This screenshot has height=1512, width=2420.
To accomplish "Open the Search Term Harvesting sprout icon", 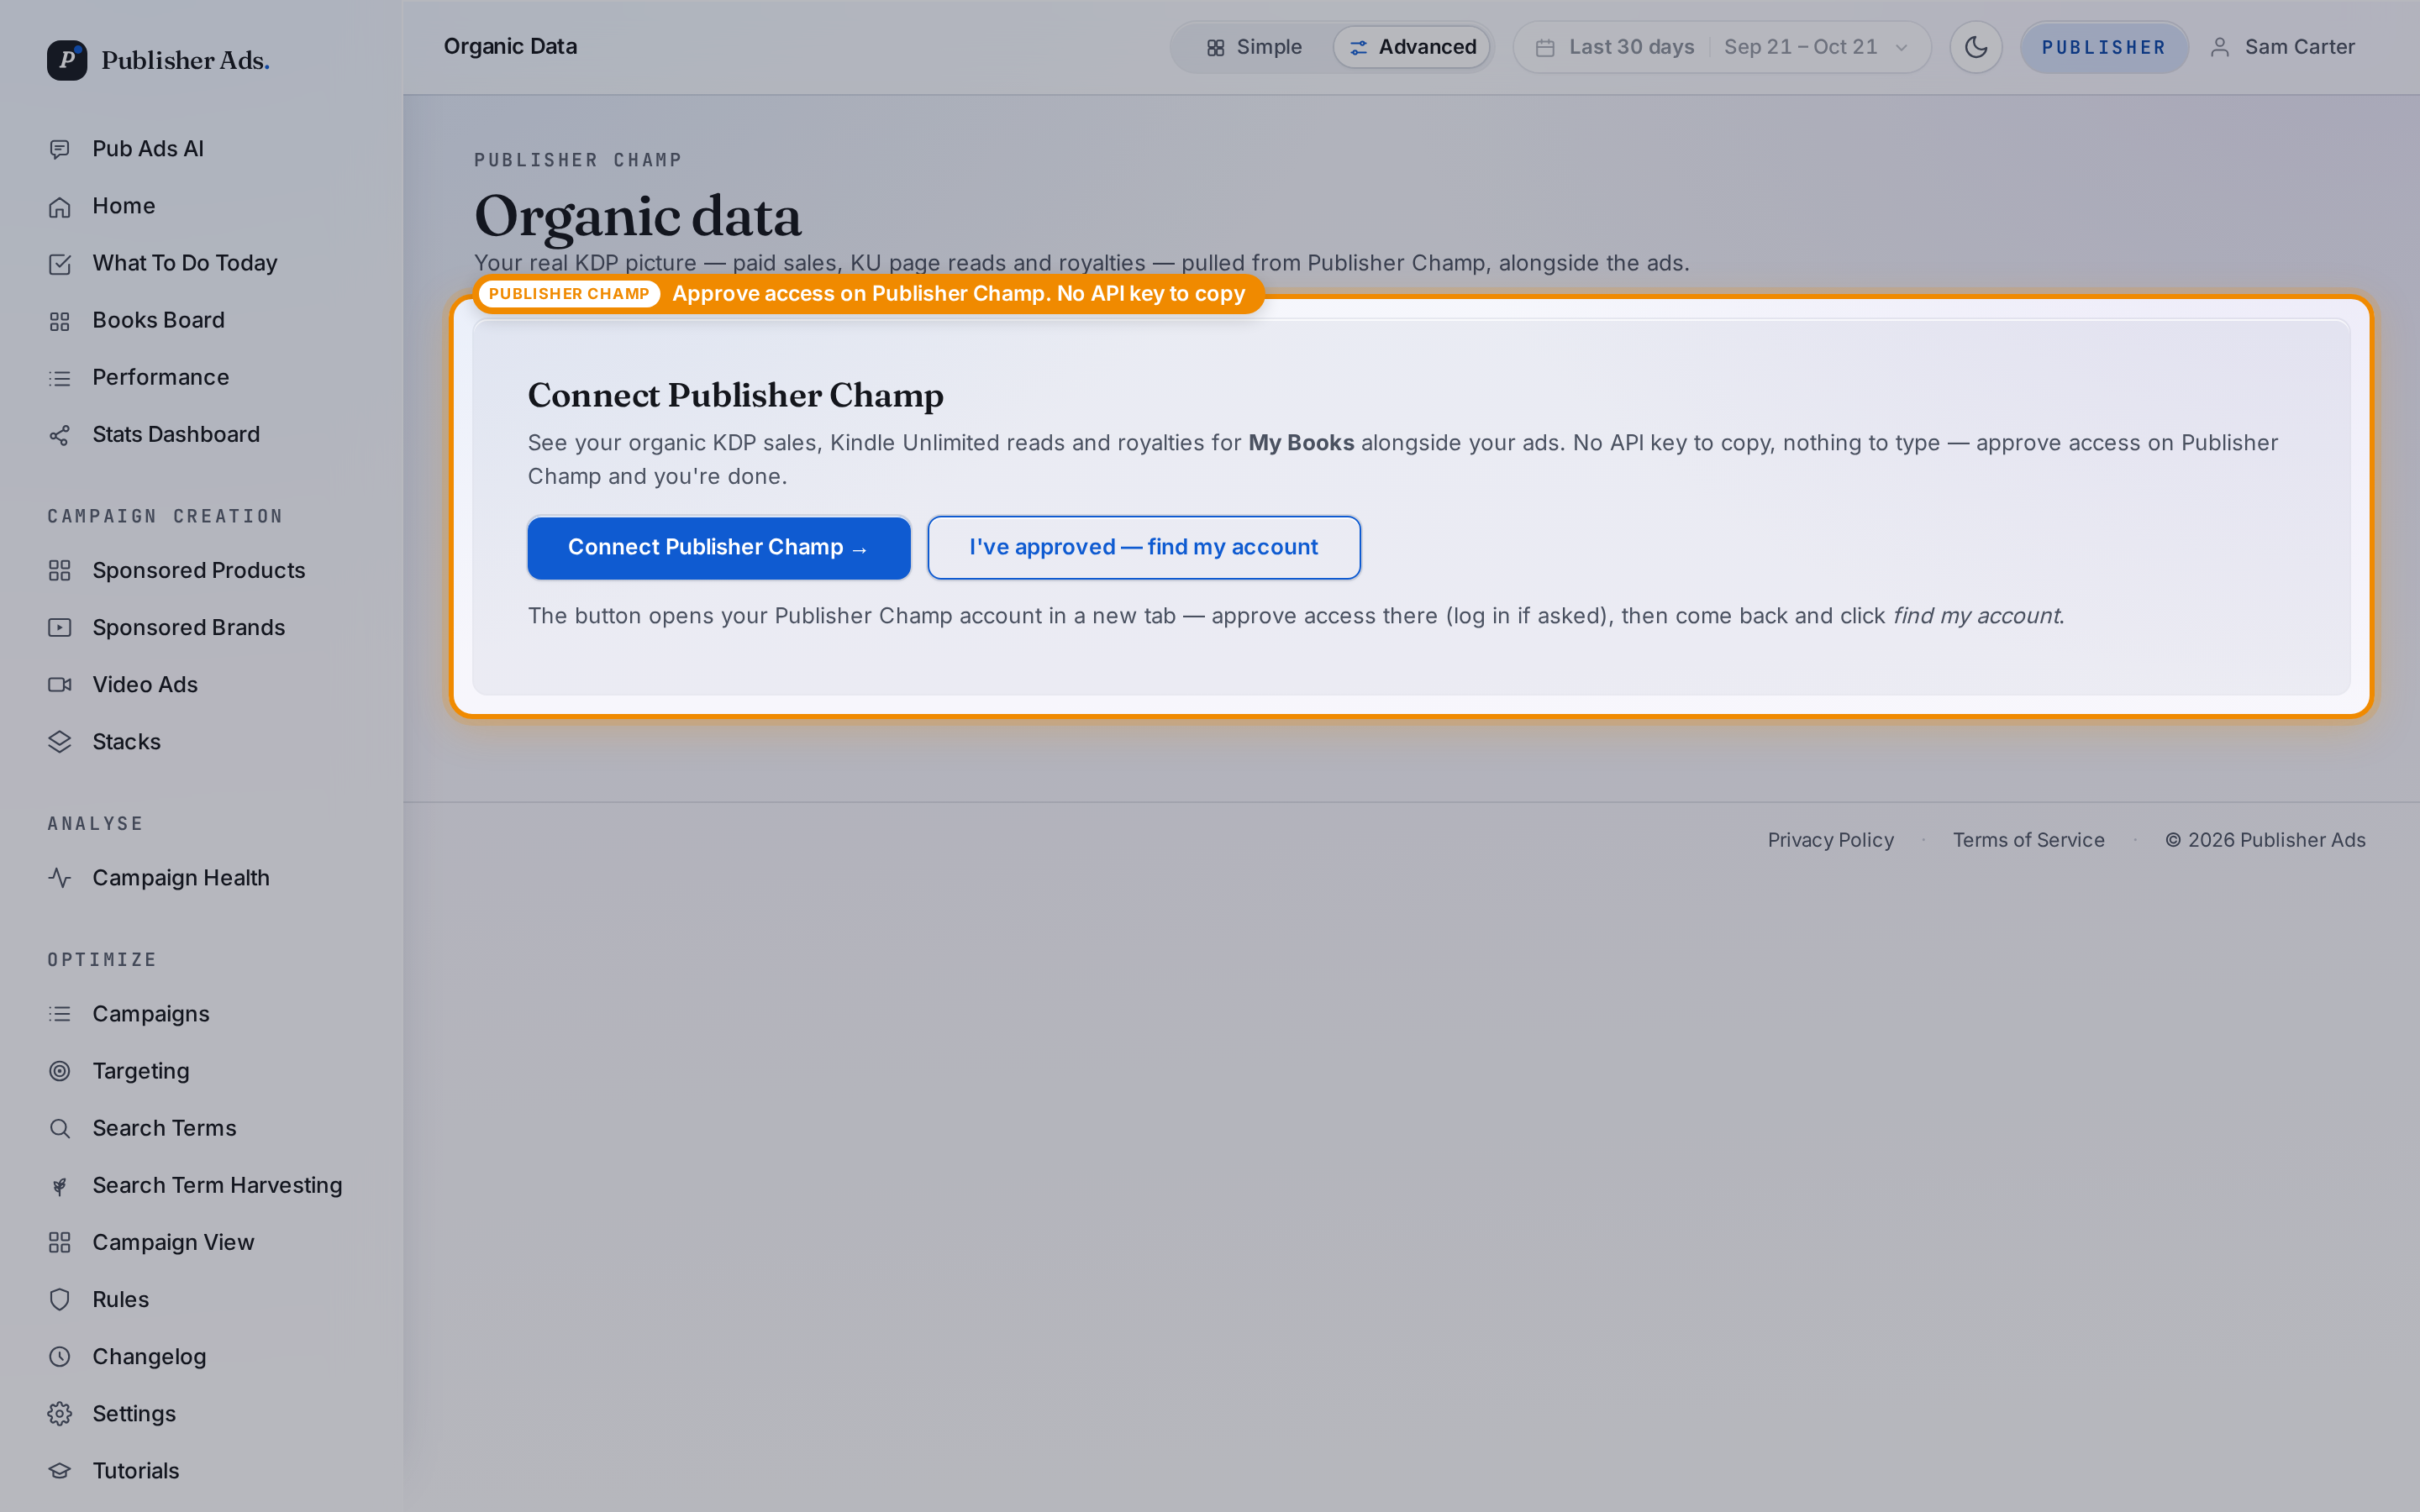I will coord(60,1186).
